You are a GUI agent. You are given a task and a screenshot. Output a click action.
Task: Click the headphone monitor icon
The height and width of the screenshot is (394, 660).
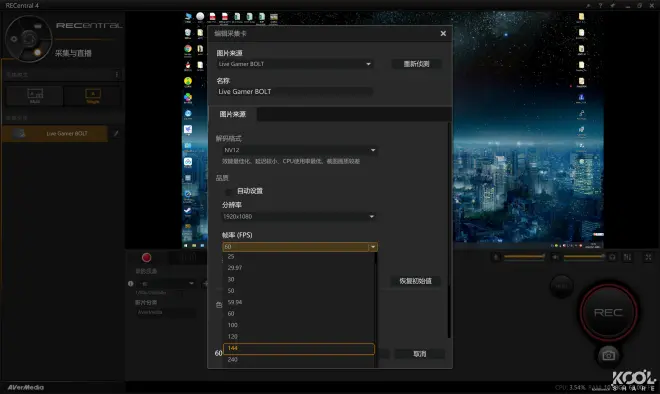point(612,257)
